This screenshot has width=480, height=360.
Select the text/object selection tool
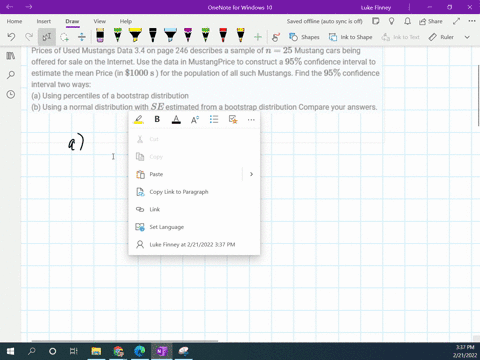(47, 37)
